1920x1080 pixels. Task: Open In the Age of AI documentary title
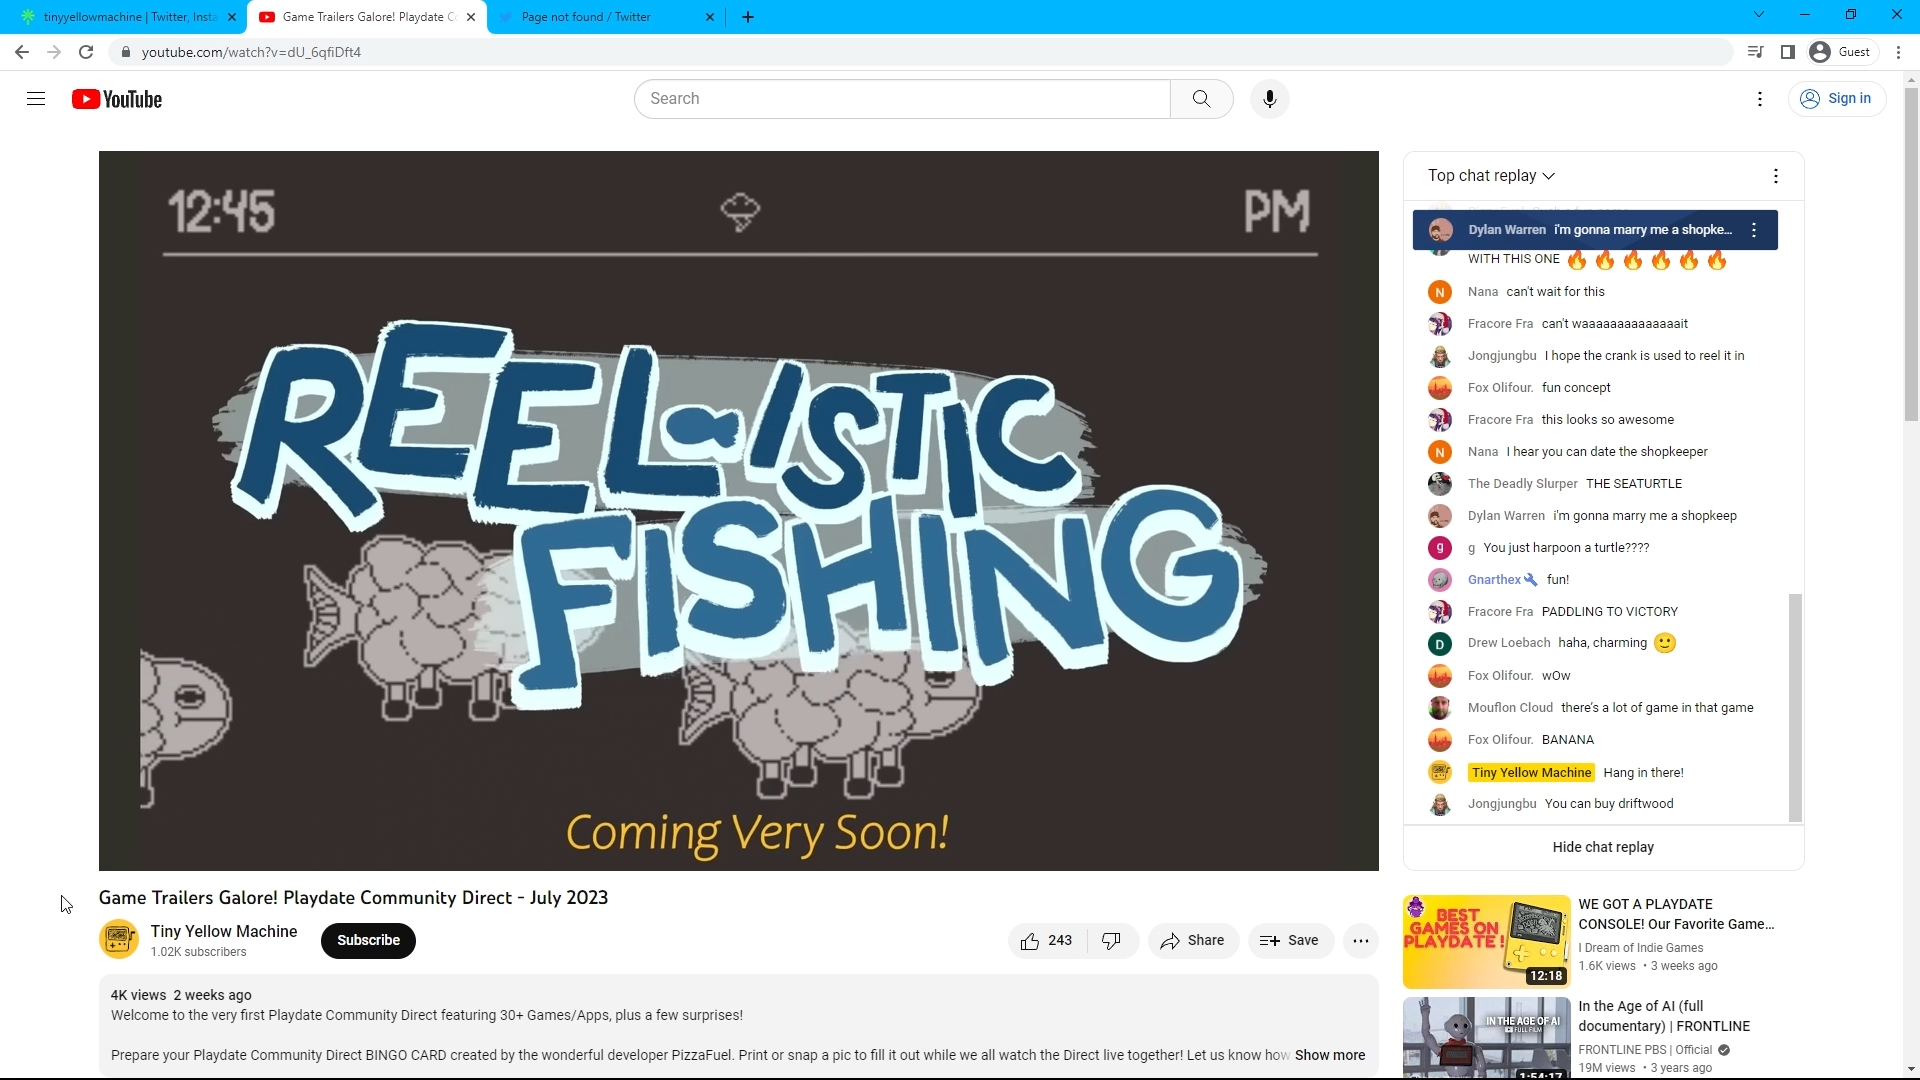coord(1664,1017)
